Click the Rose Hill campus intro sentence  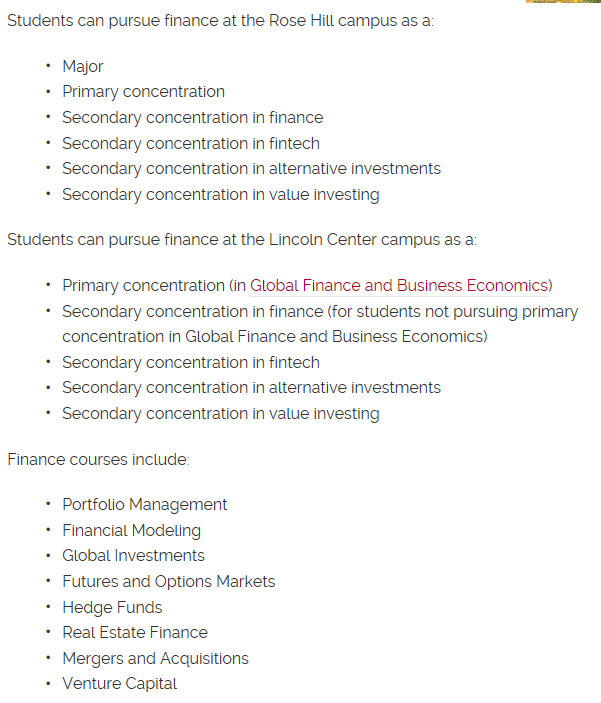pyautogui.click(x=220, y=21)
